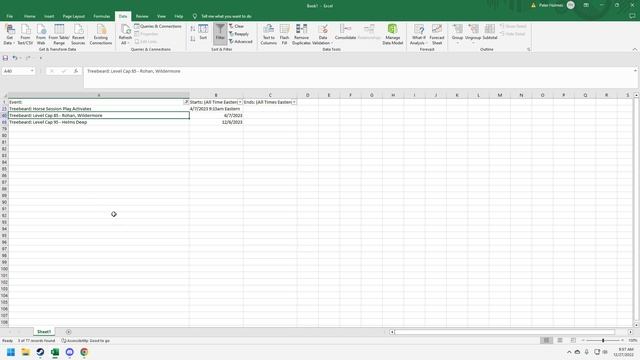Expand the Ungroup dropdown
The height and width of the screenshot is (360, 640).
click(x=473, y=42)
